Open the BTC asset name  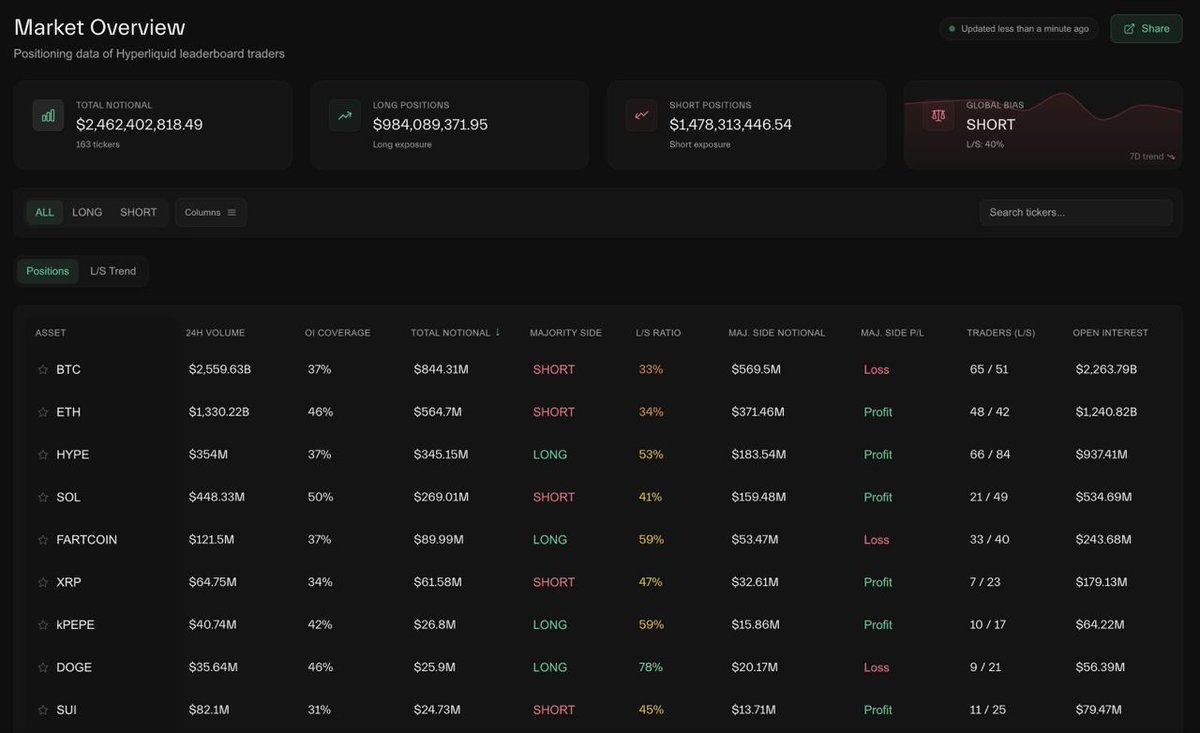(68, 370)
